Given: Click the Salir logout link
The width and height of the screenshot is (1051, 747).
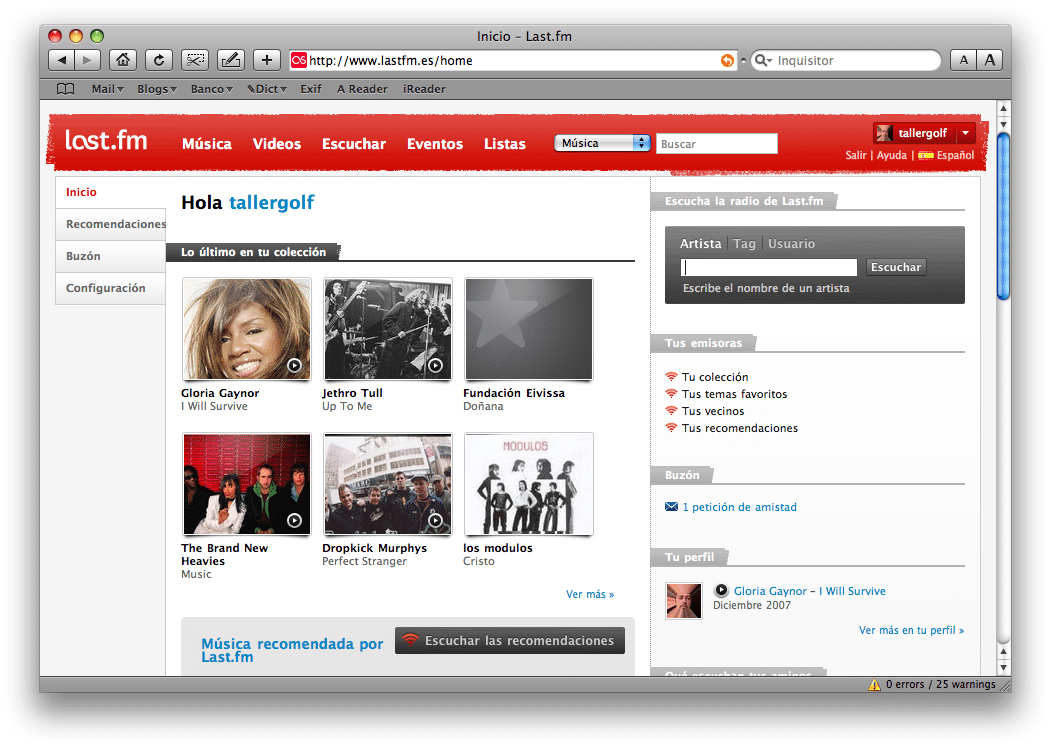Looking at the screenshot, I should coord(856,156).
